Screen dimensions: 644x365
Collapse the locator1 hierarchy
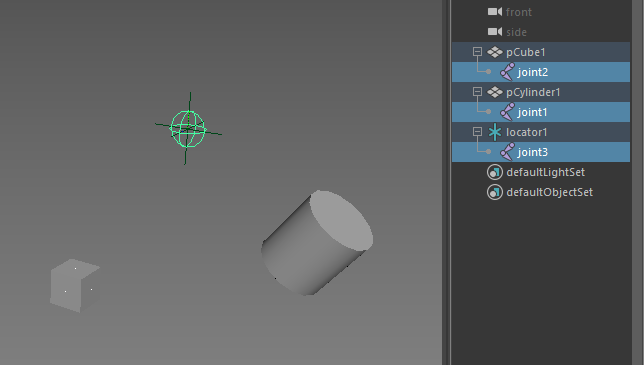pos(477,131)
